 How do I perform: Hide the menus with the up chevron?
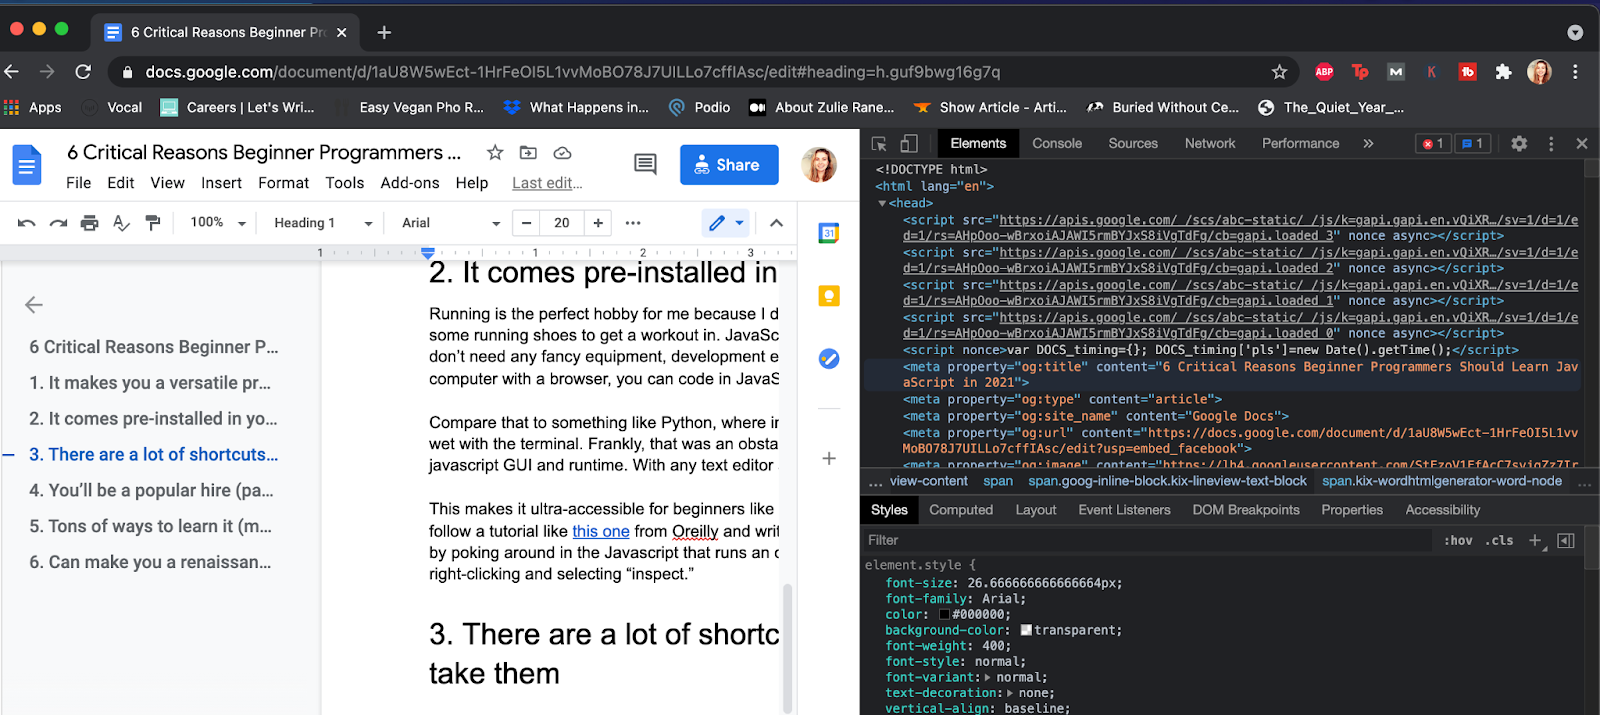776,223
